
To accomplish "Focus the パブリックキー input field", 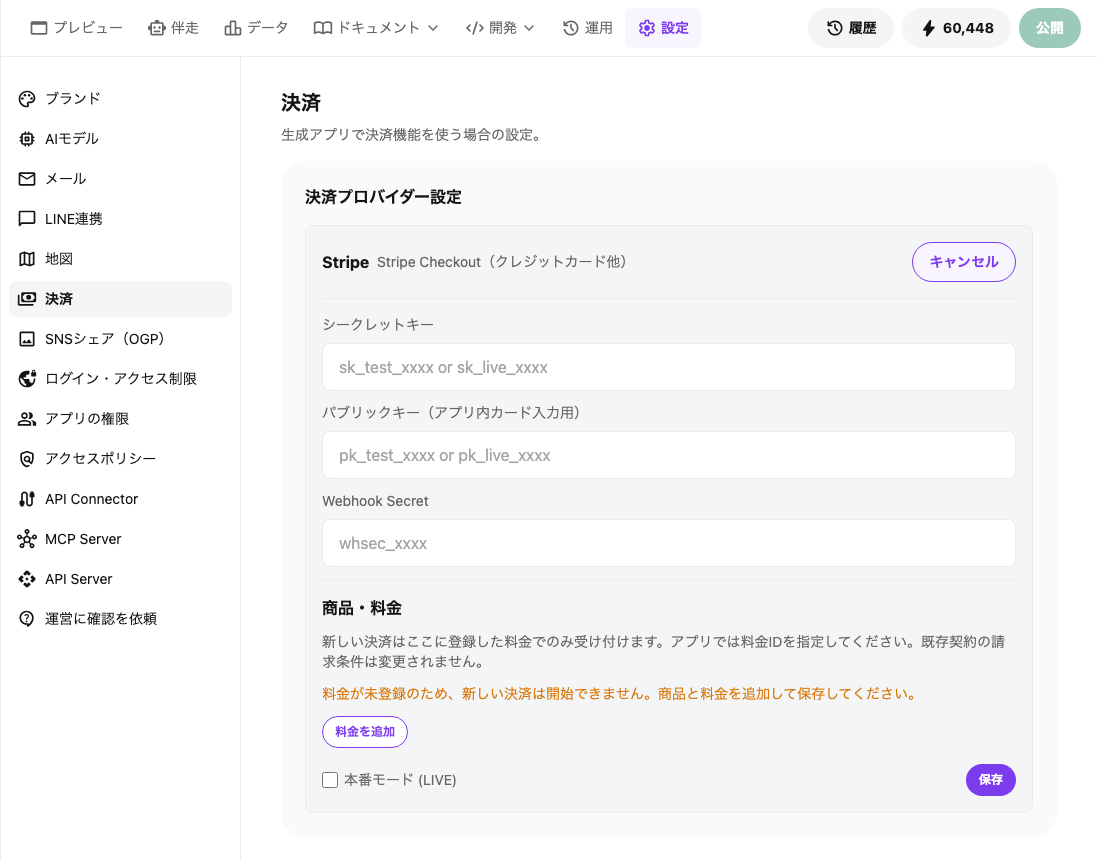I will click(669, 456).
